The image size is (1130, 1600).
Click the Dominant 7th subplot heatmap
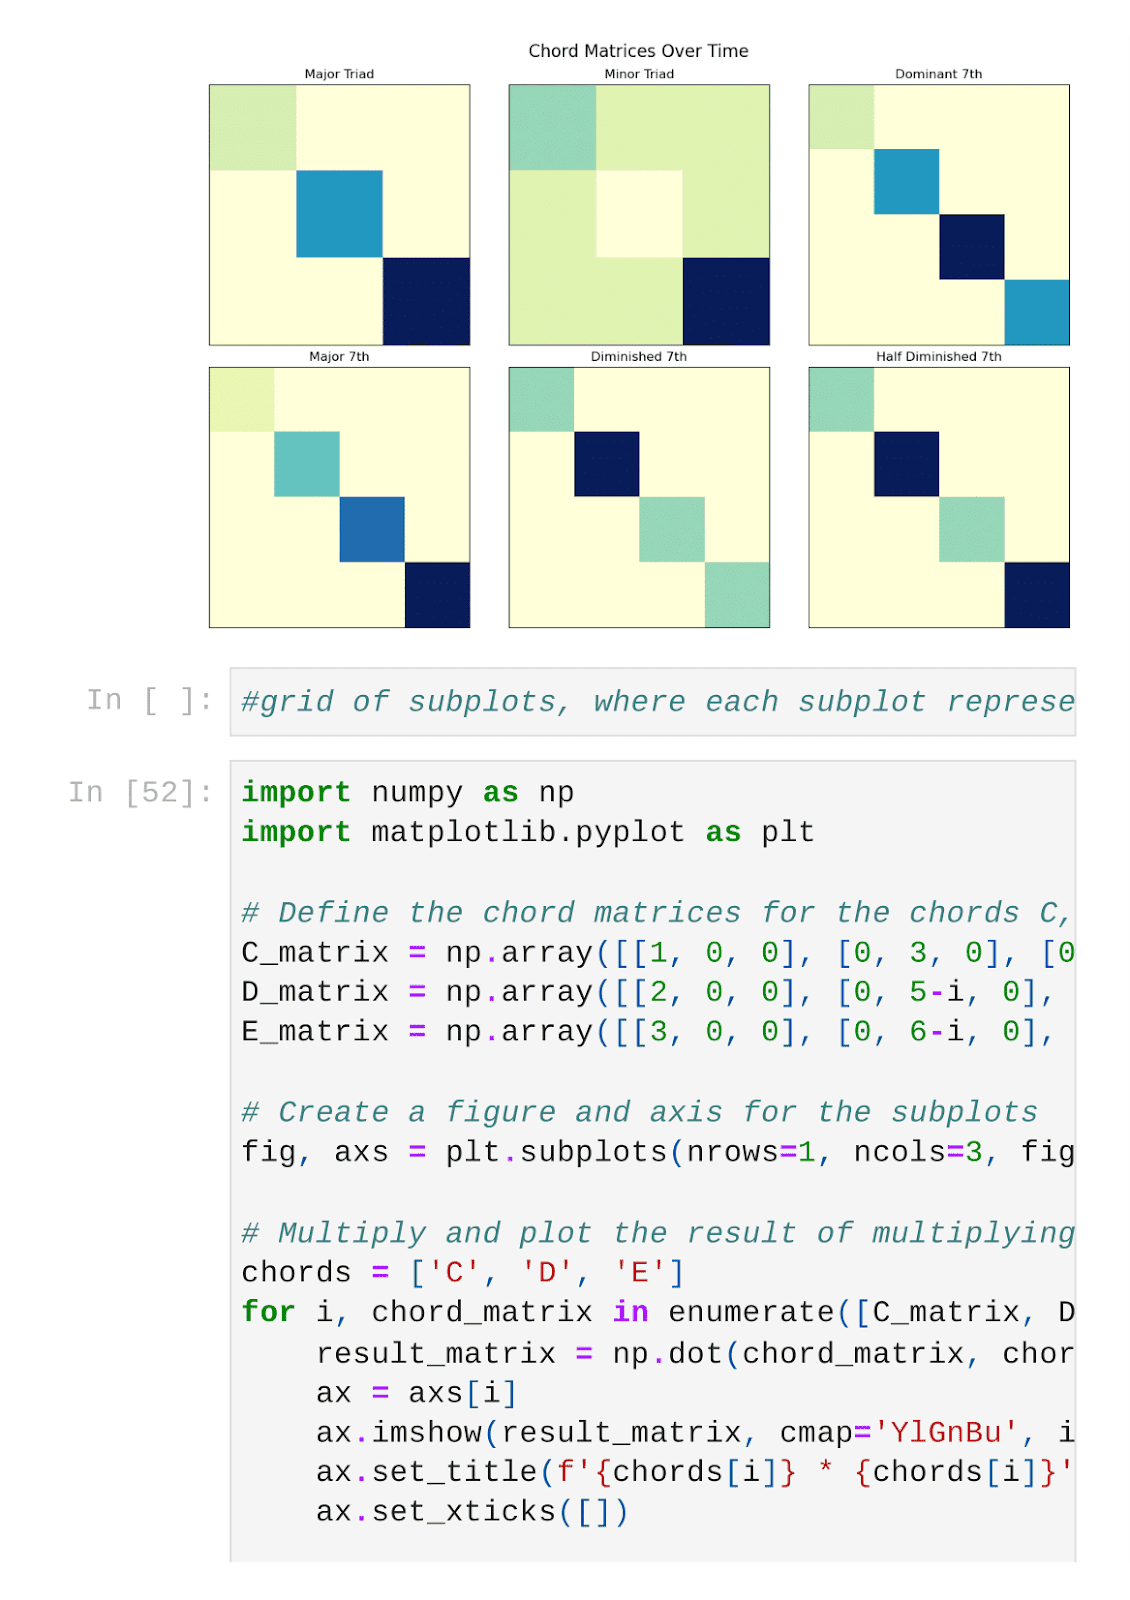pyautogui.click(x=939, y=215)
